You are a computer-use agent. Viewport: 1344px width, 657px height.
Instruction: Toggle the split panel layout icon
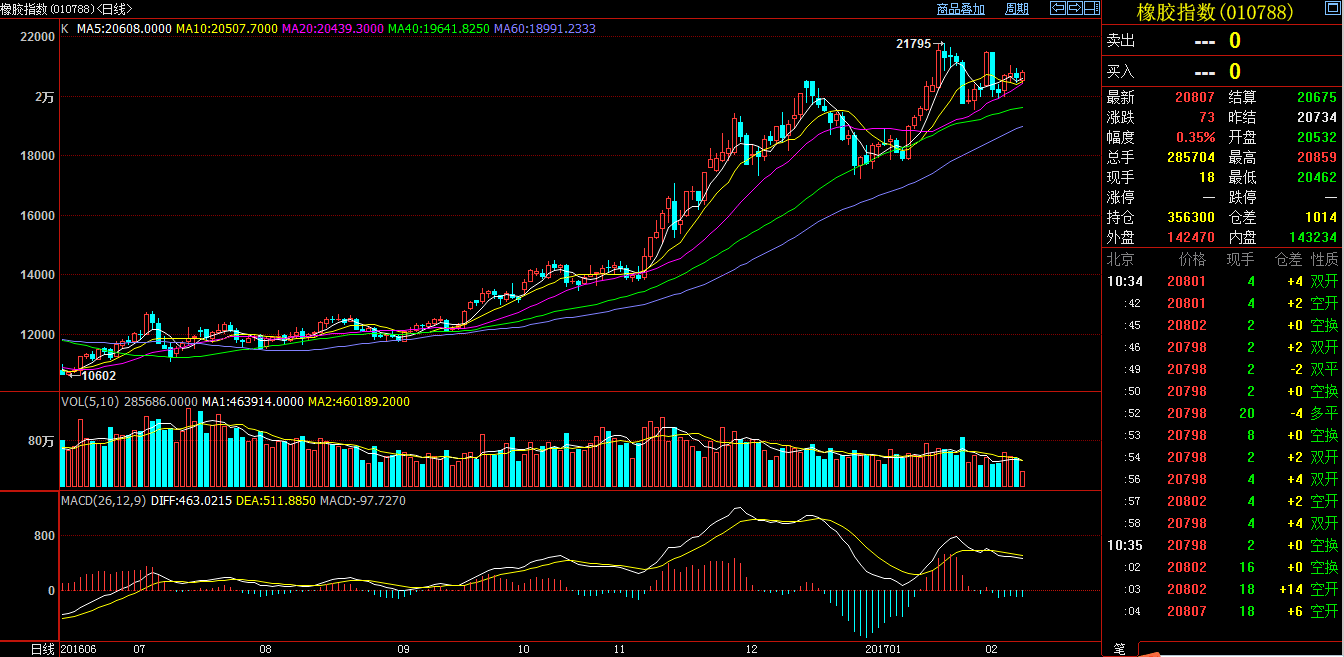coord(1092,8)
